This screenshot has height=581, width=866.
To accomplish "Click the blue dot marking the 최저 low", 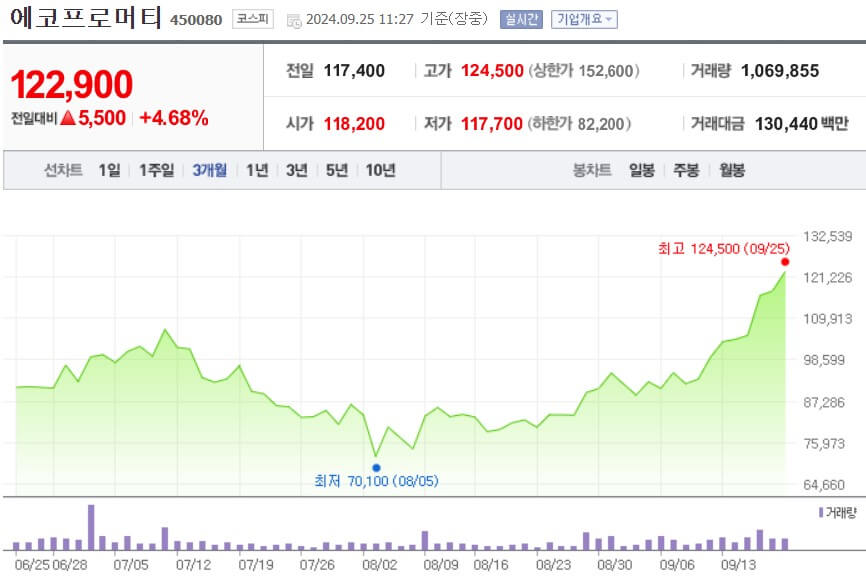I will [377, 467].
